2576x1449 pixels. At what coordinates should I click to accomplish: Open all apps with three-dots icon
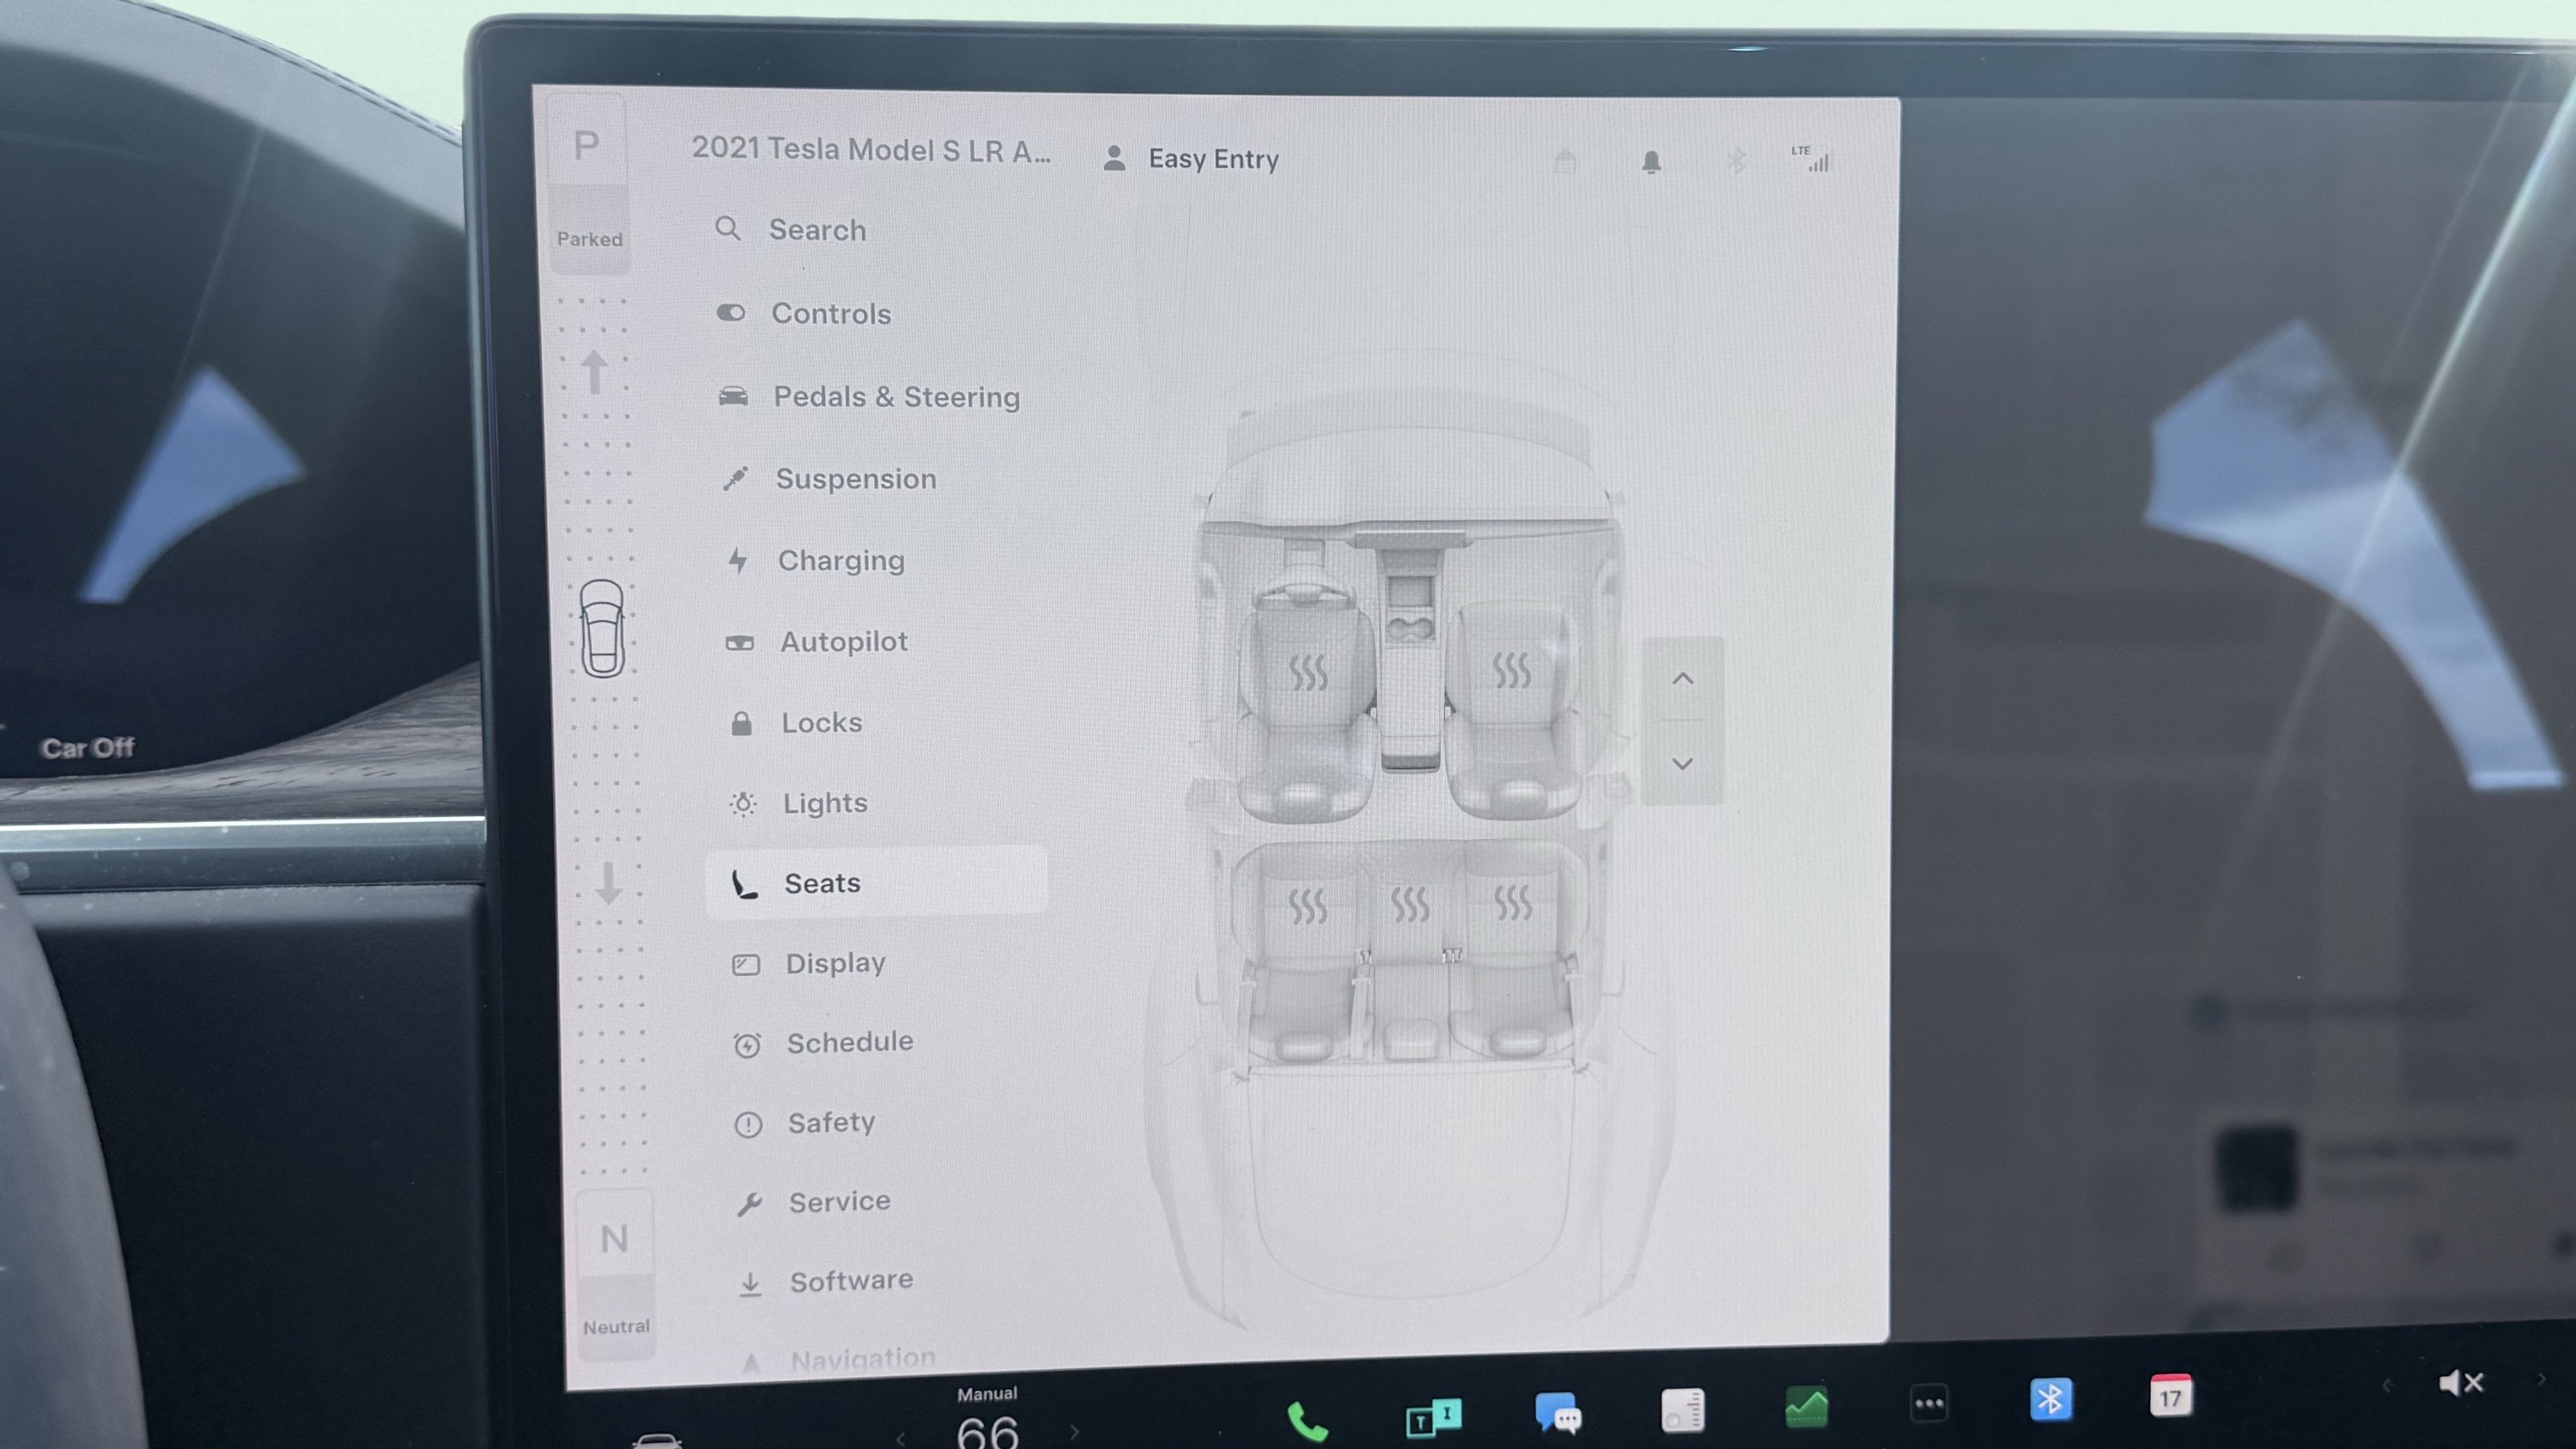(1928, 1403)
